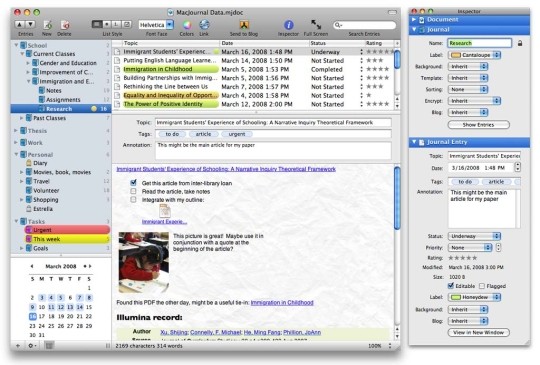The width and height of the screenshot is (540, 365).
Task: Open the Priority dropdown in Inspector
Action: pyautogui.click(x=470, y=248)
